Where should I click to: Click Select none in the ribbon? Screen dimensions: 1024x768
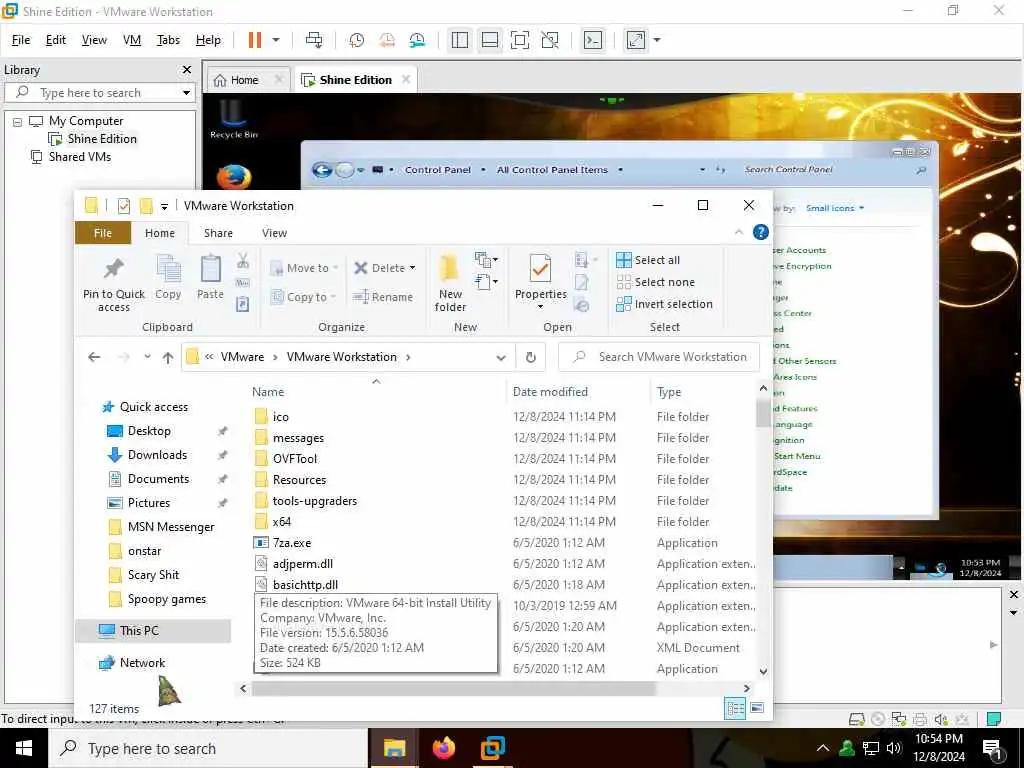(656, 282)
